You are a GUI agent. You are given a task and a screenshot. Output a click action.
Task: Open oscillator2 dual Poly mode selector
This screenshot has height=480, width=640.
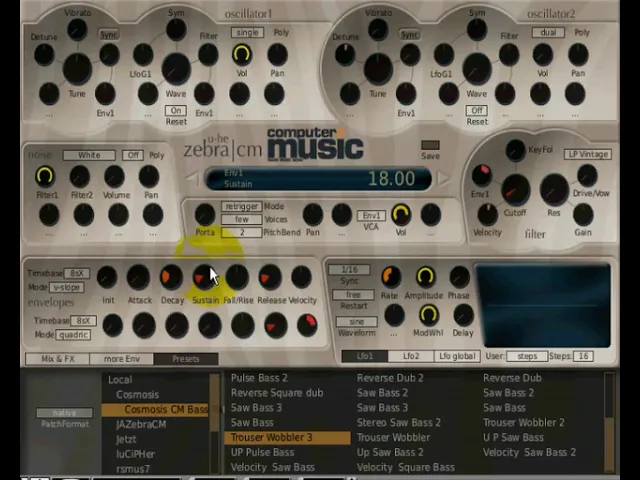(548, 32)
